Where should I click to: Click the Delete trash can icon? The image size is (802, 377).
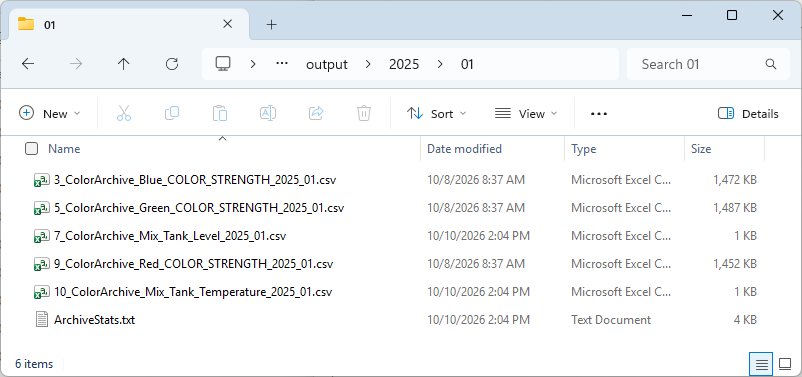pyautogui.click(x=364, y=114)
